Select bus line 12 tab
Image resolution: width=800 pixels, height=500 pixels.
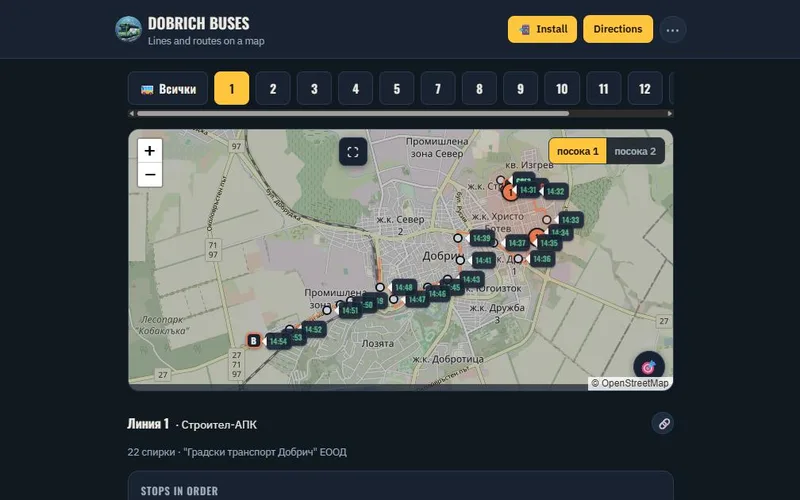pyautogui.click(x=645, y=89)
